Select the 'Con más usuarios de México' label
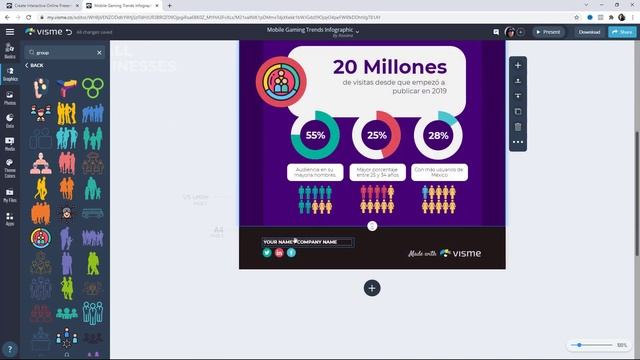Image resolution: width=640 pixels, height=360 pixels. pos(439,172)
